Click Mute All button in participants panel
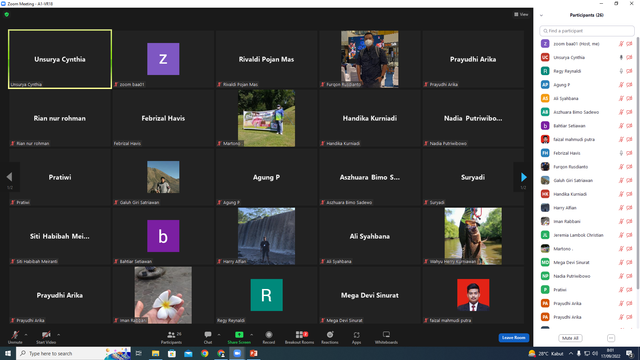 click(x=570, y=338)
